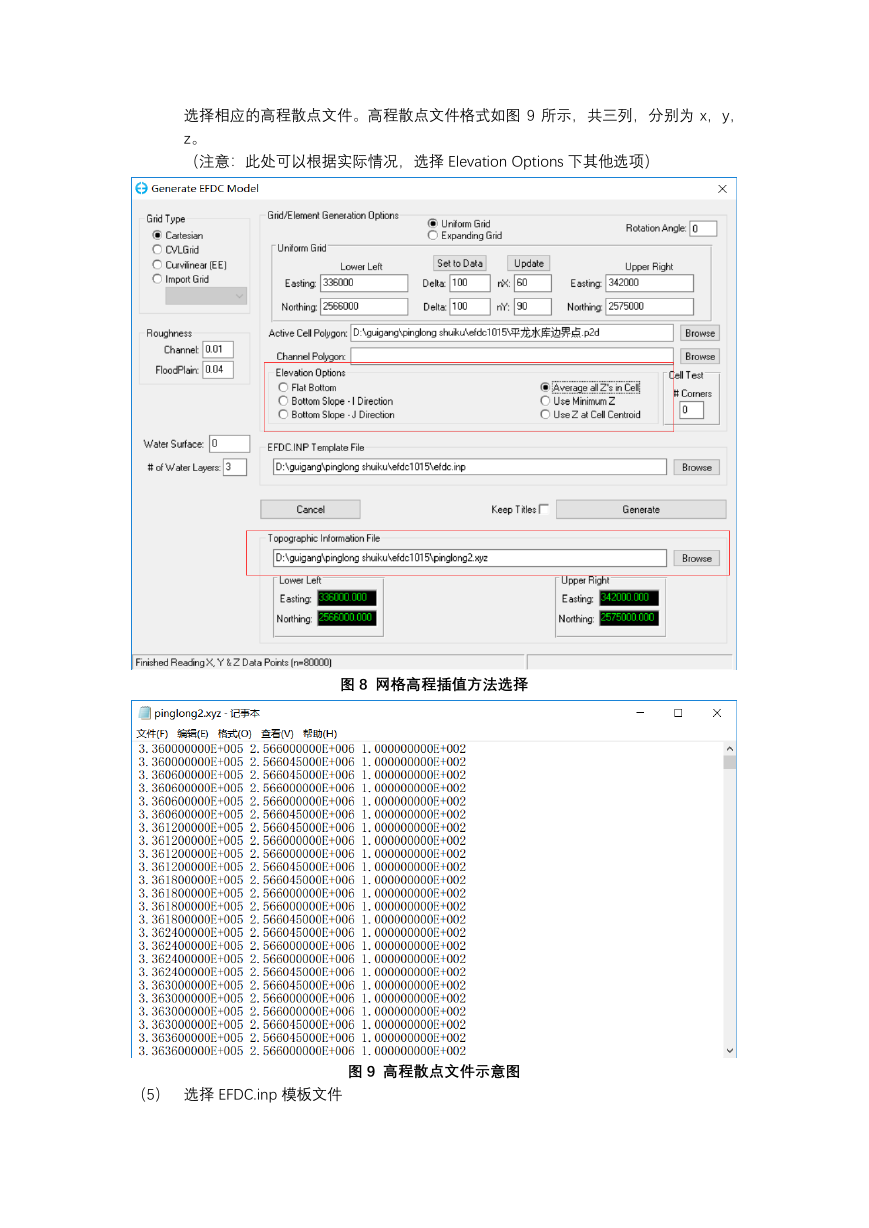Select Average all Z's in Cell
The width and height of the screenshot is (869, 1228).
tap(545, 387)
